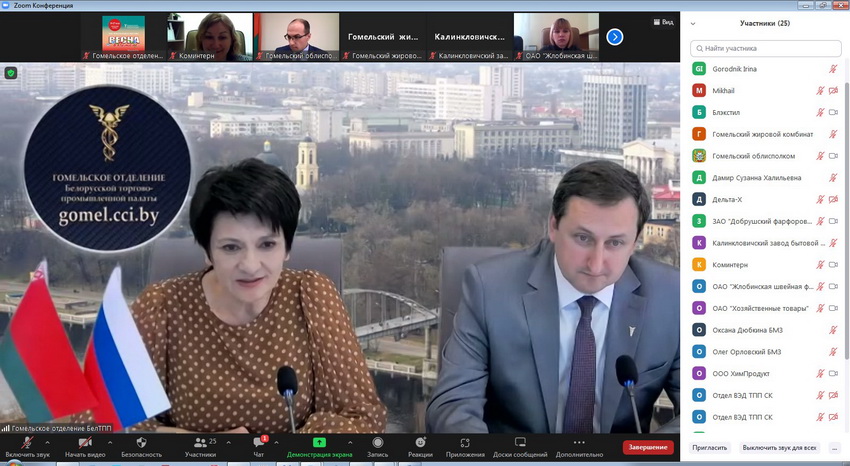Click the Найти участника search field
Viewport: 850px width, 466px height.
pyautogui.click(x=765, y=48)
